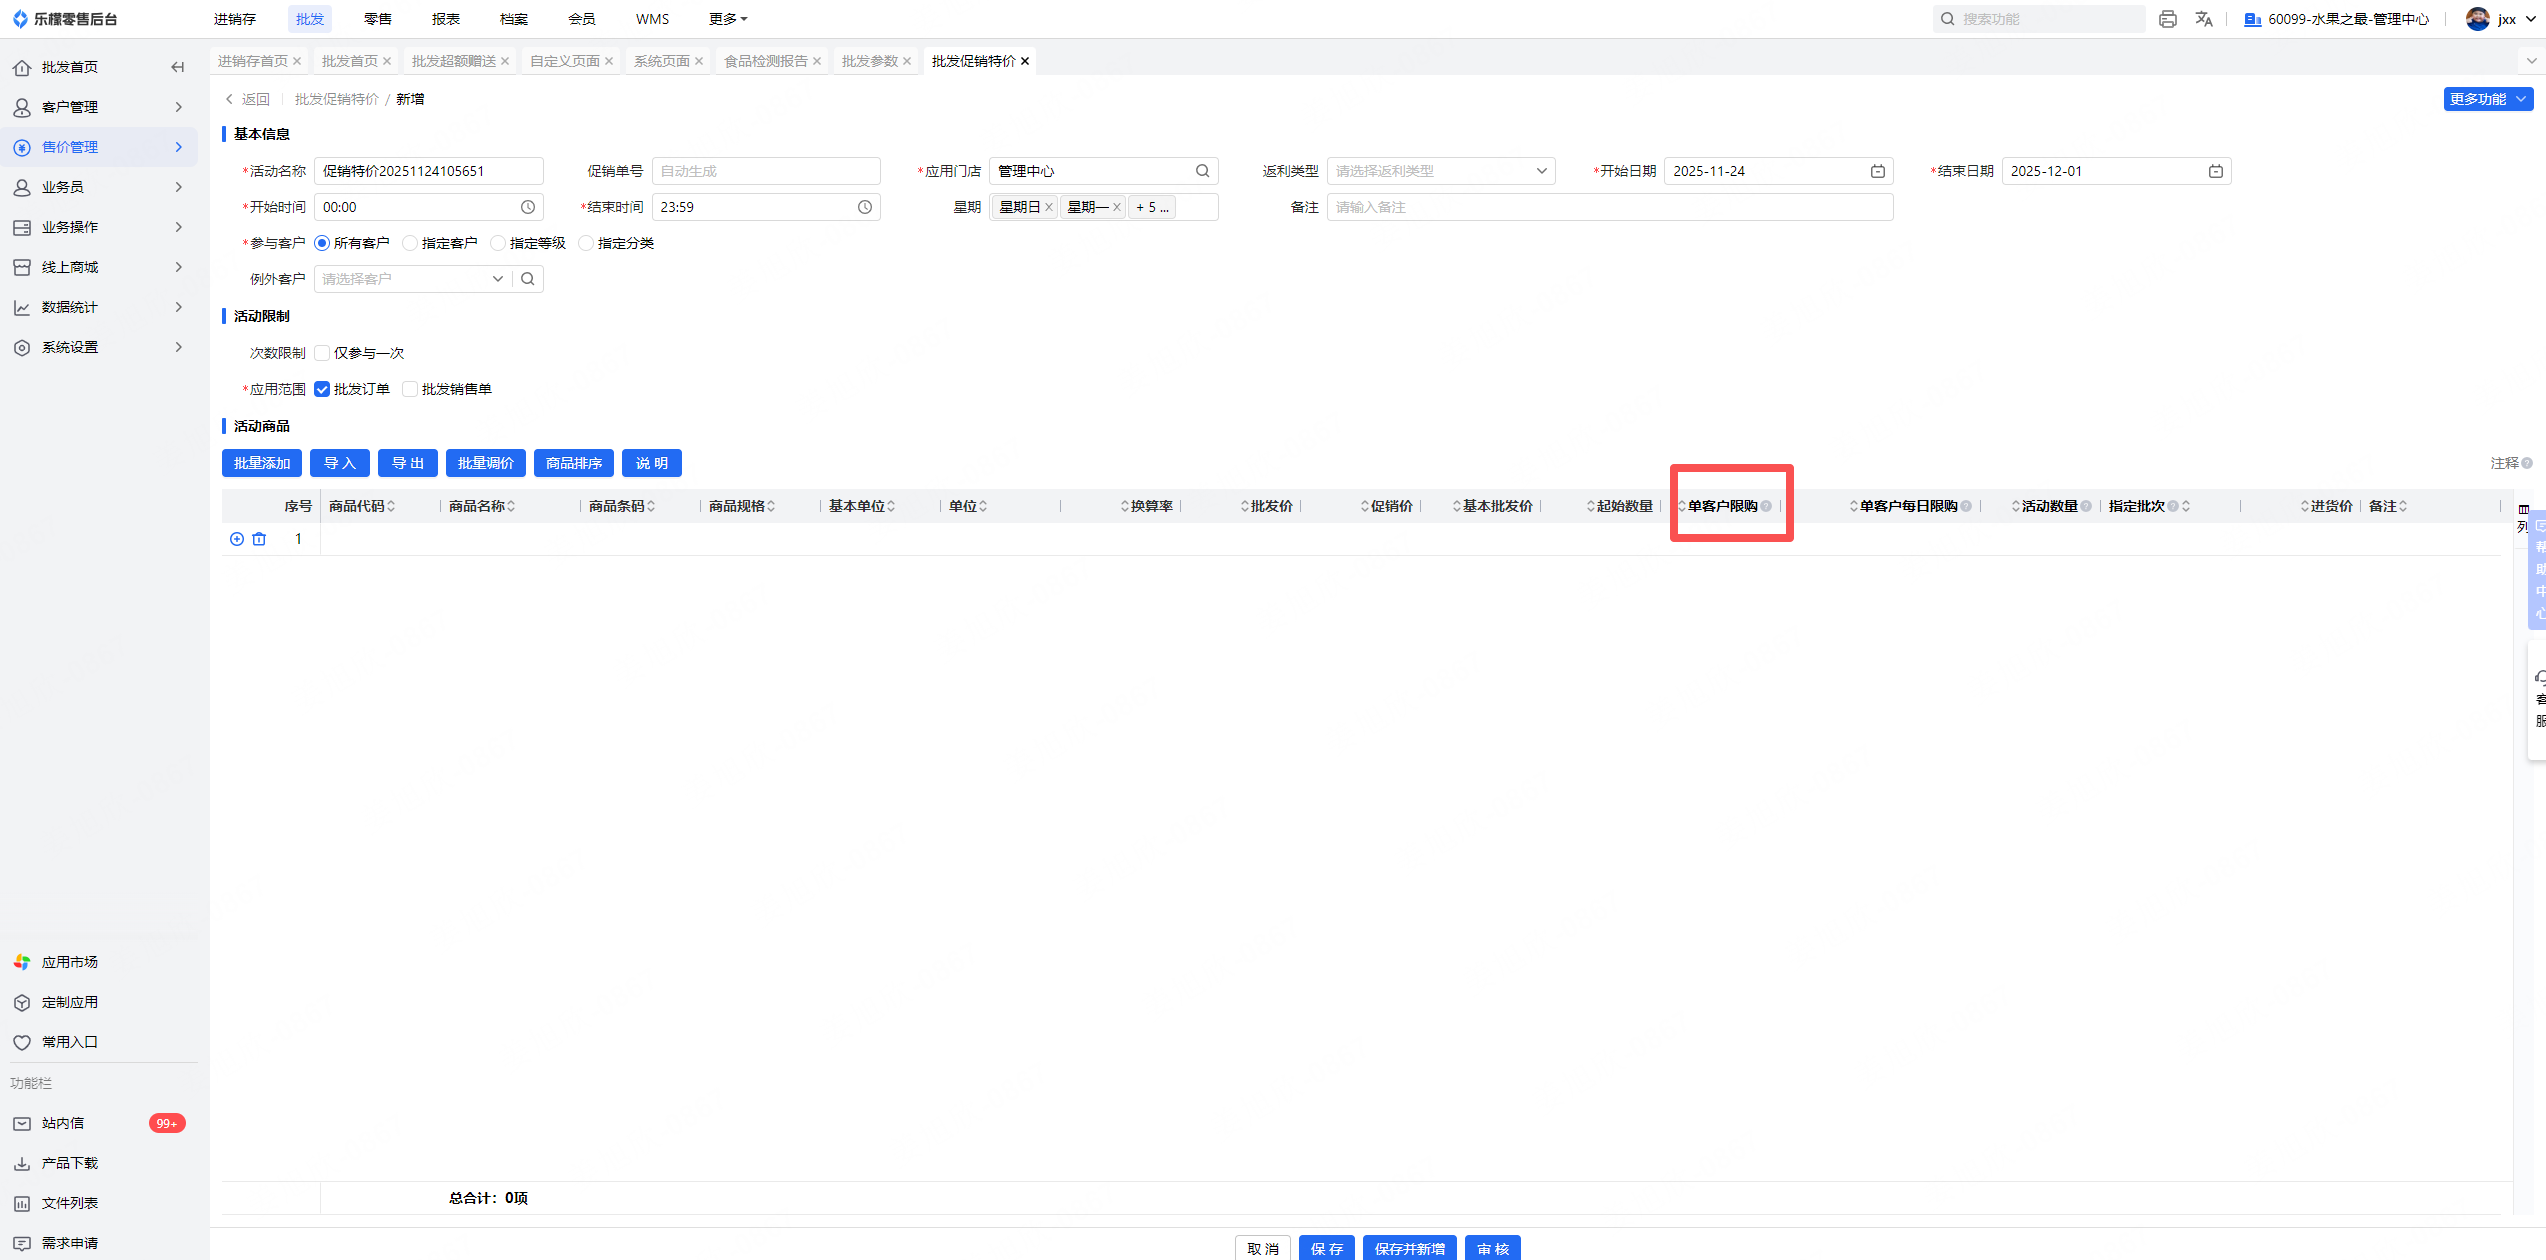Click search icon in 应用门店 field
Screen dimensions: 2546x1260
pos(1202,171)
